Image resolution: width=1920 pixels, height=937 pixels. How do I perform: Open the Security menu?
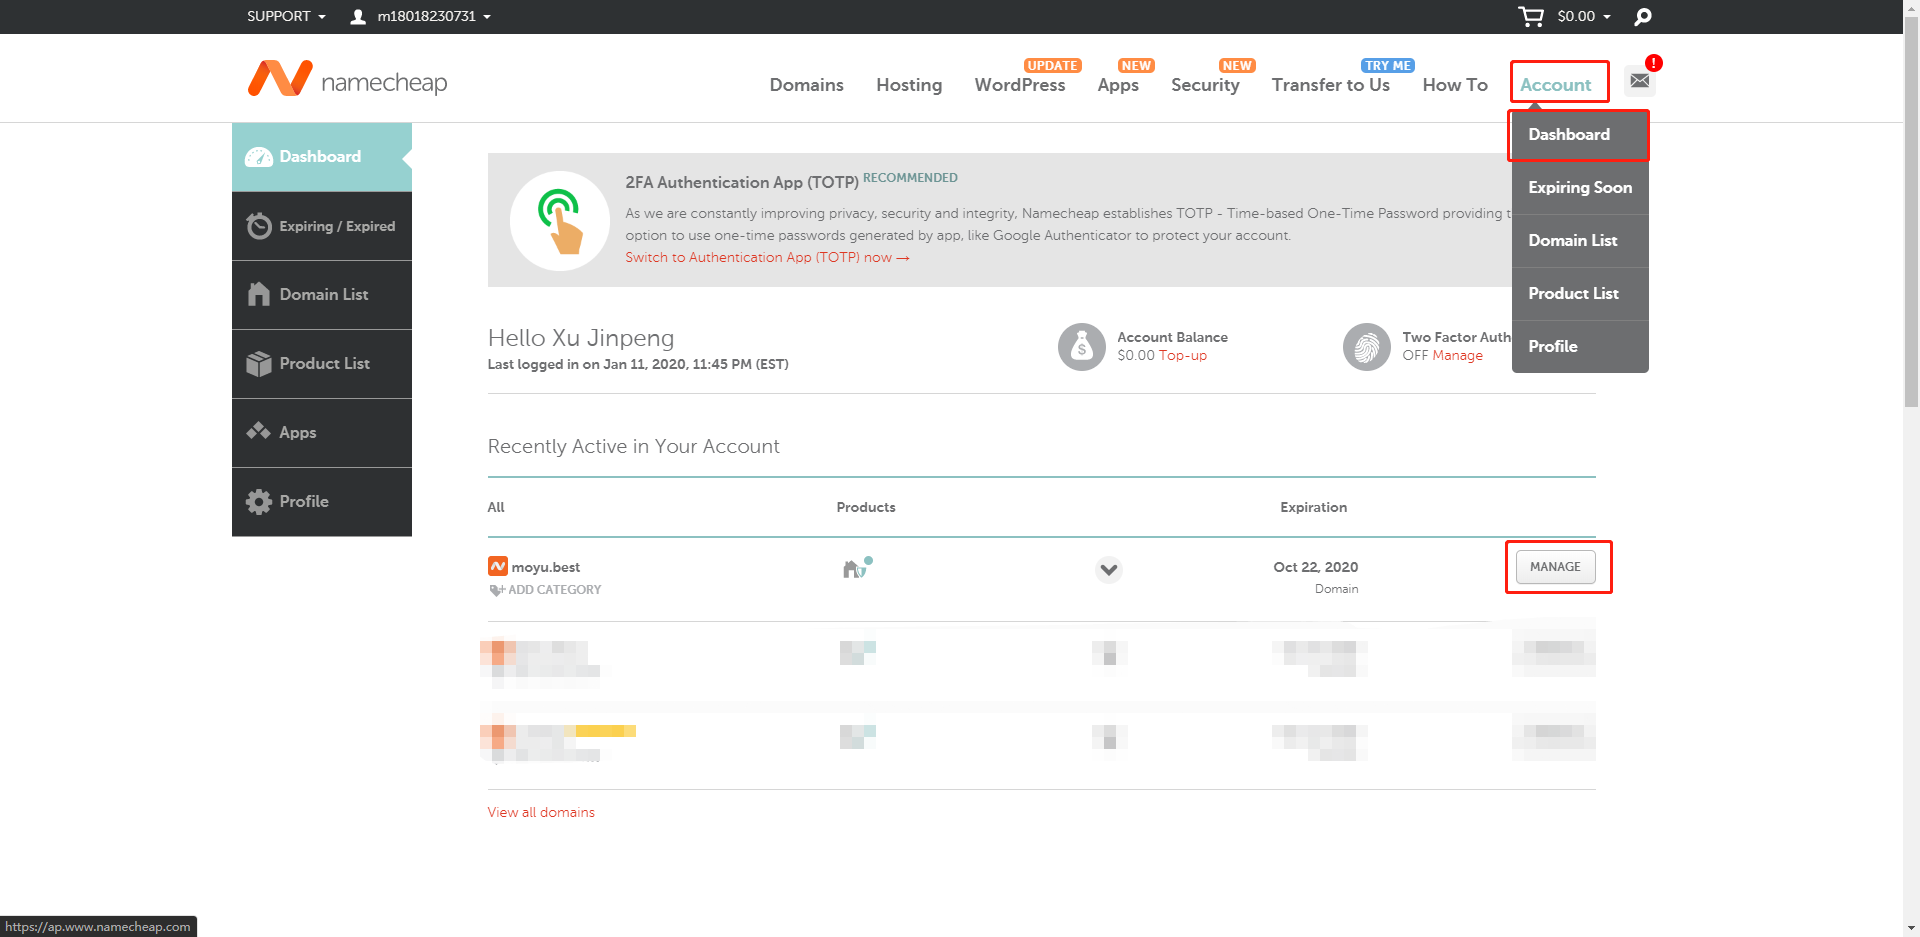[1205, 85]
